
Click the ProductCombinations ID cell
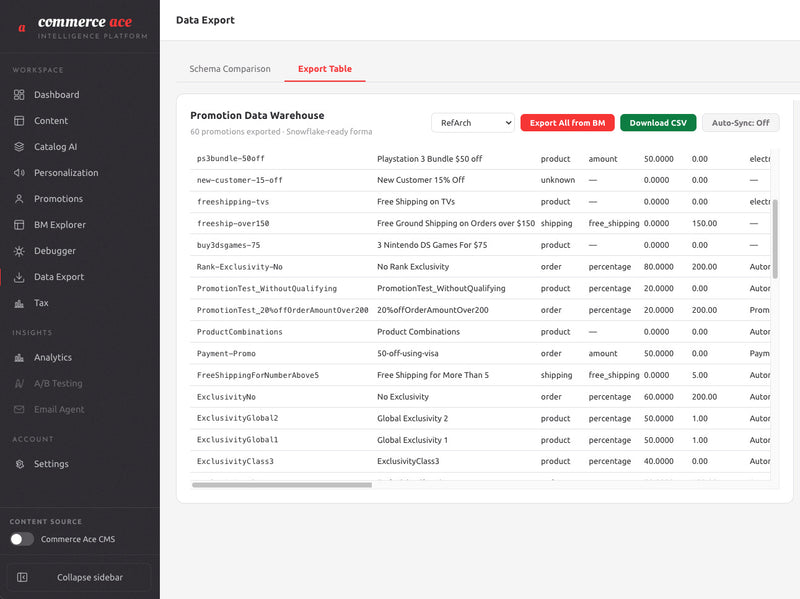coord(239,332)
